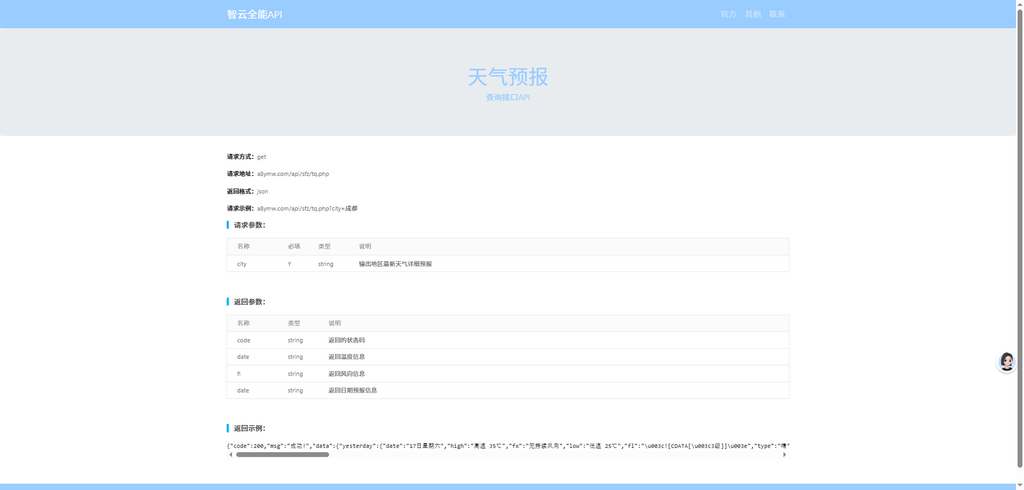Click the request method value get

(261, 157)
